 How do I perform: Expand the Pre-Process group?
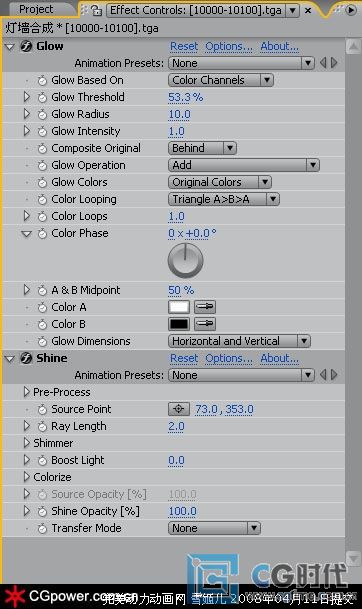tap(26, 392)
